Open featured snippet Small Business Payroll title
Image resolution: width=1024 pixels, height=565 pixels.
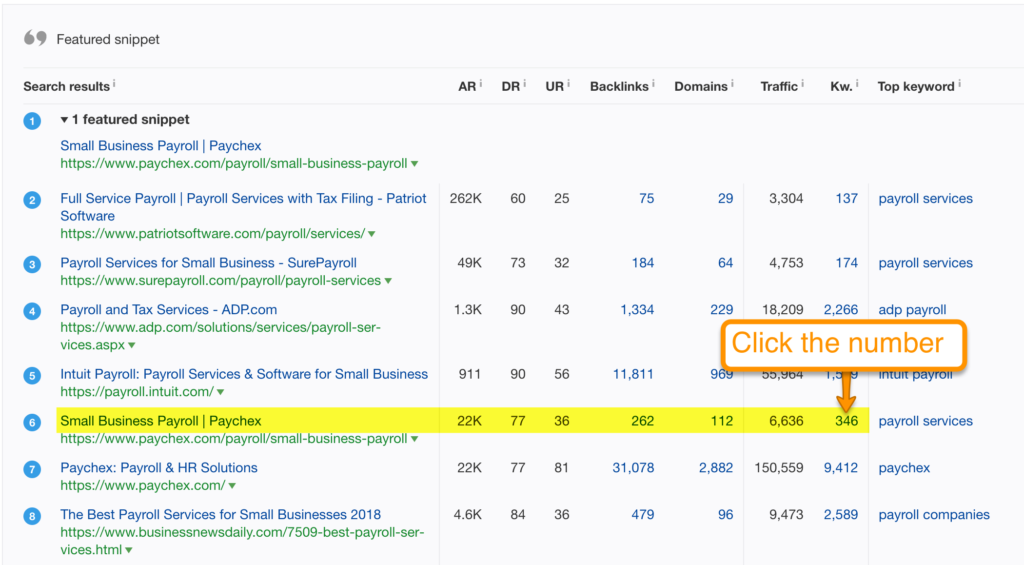click(161, 146)
